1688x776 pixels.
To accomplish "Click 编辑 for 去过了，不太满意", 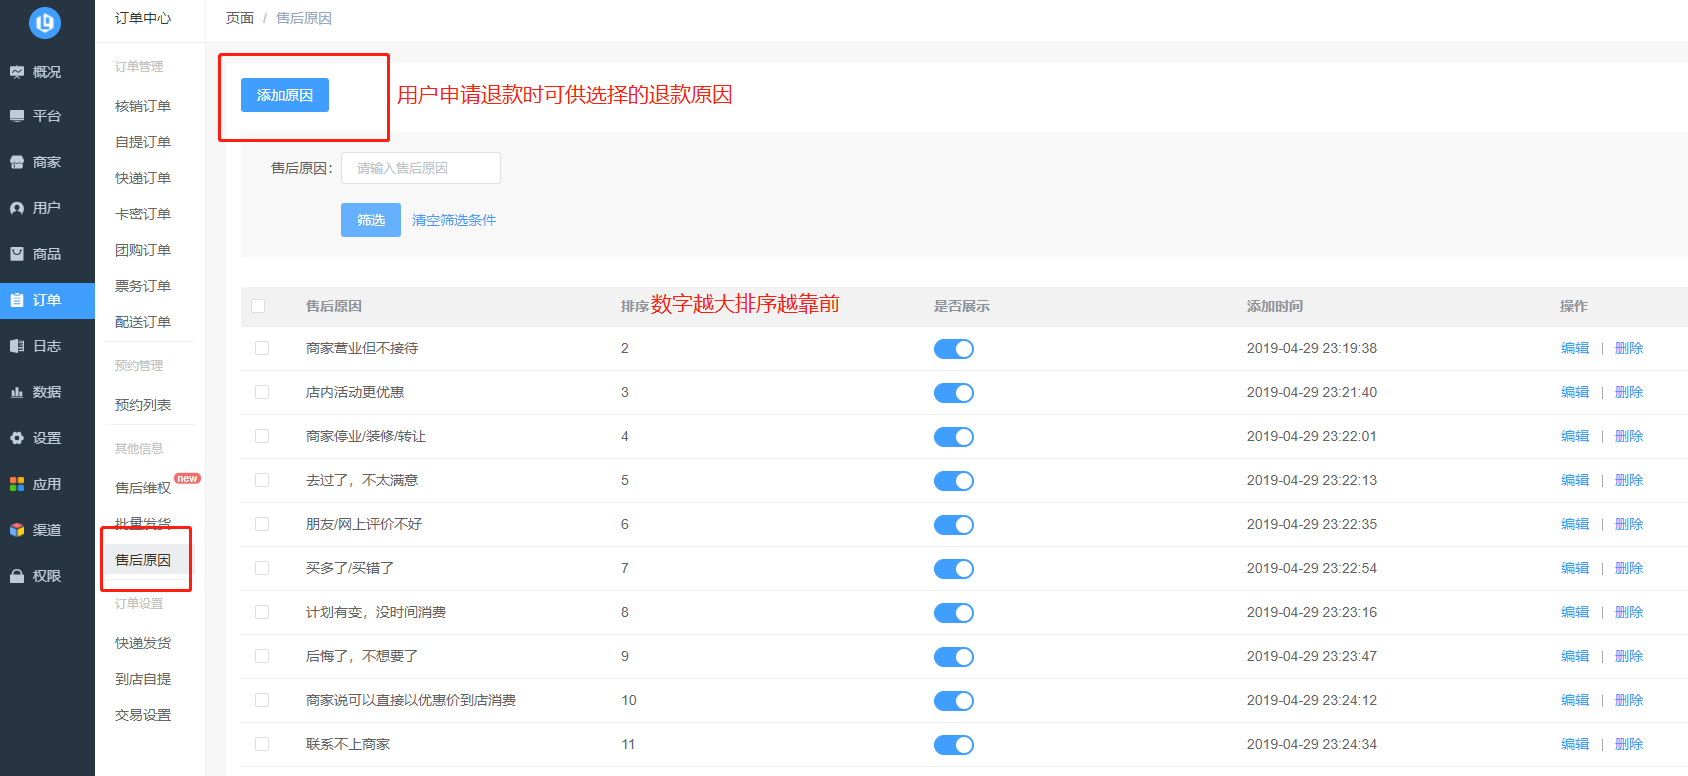I will click(x=1575, y=480).
